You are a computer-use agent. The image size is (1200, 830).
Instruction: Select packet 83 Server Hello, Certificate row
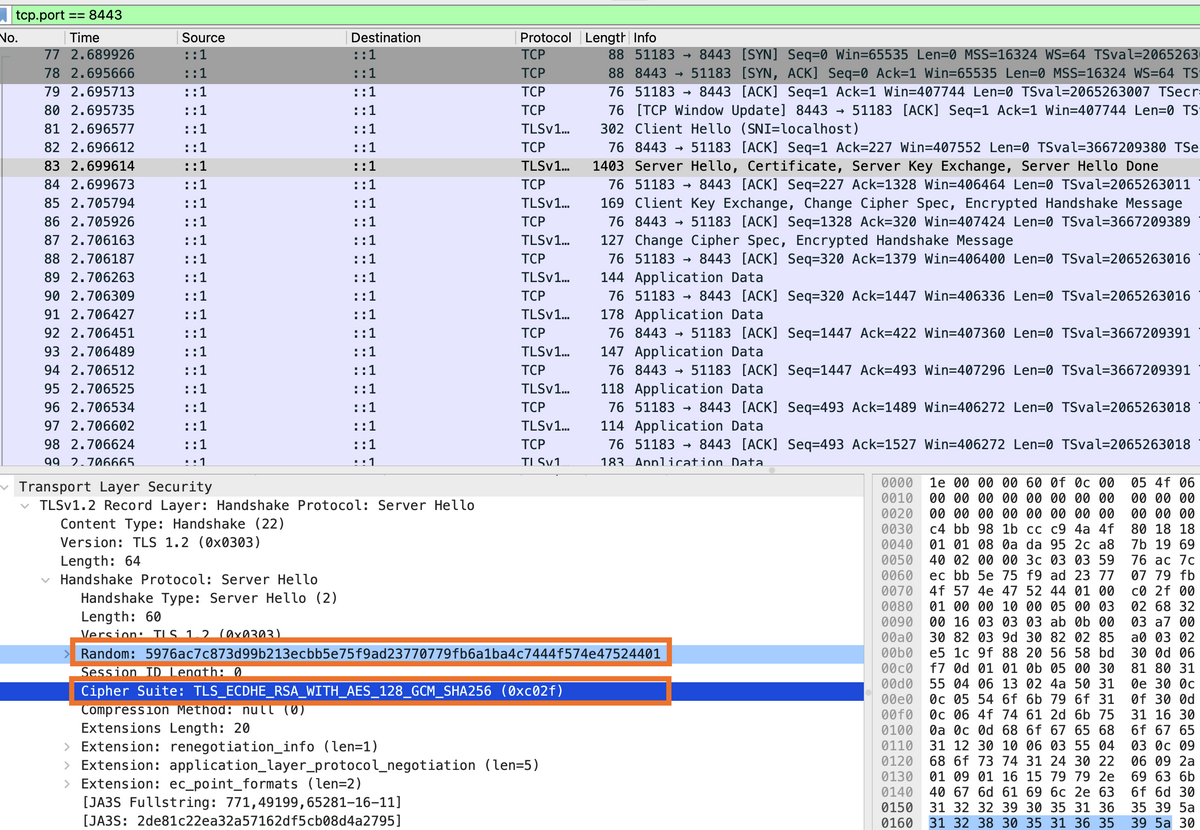click(x=600, y=166)
